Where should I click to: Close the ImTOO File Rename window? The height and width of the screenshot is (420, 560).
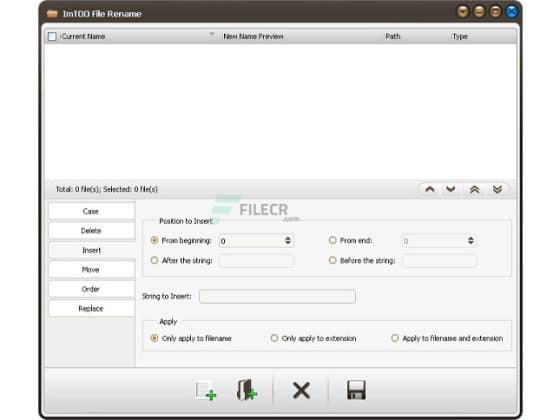(511, 12)
